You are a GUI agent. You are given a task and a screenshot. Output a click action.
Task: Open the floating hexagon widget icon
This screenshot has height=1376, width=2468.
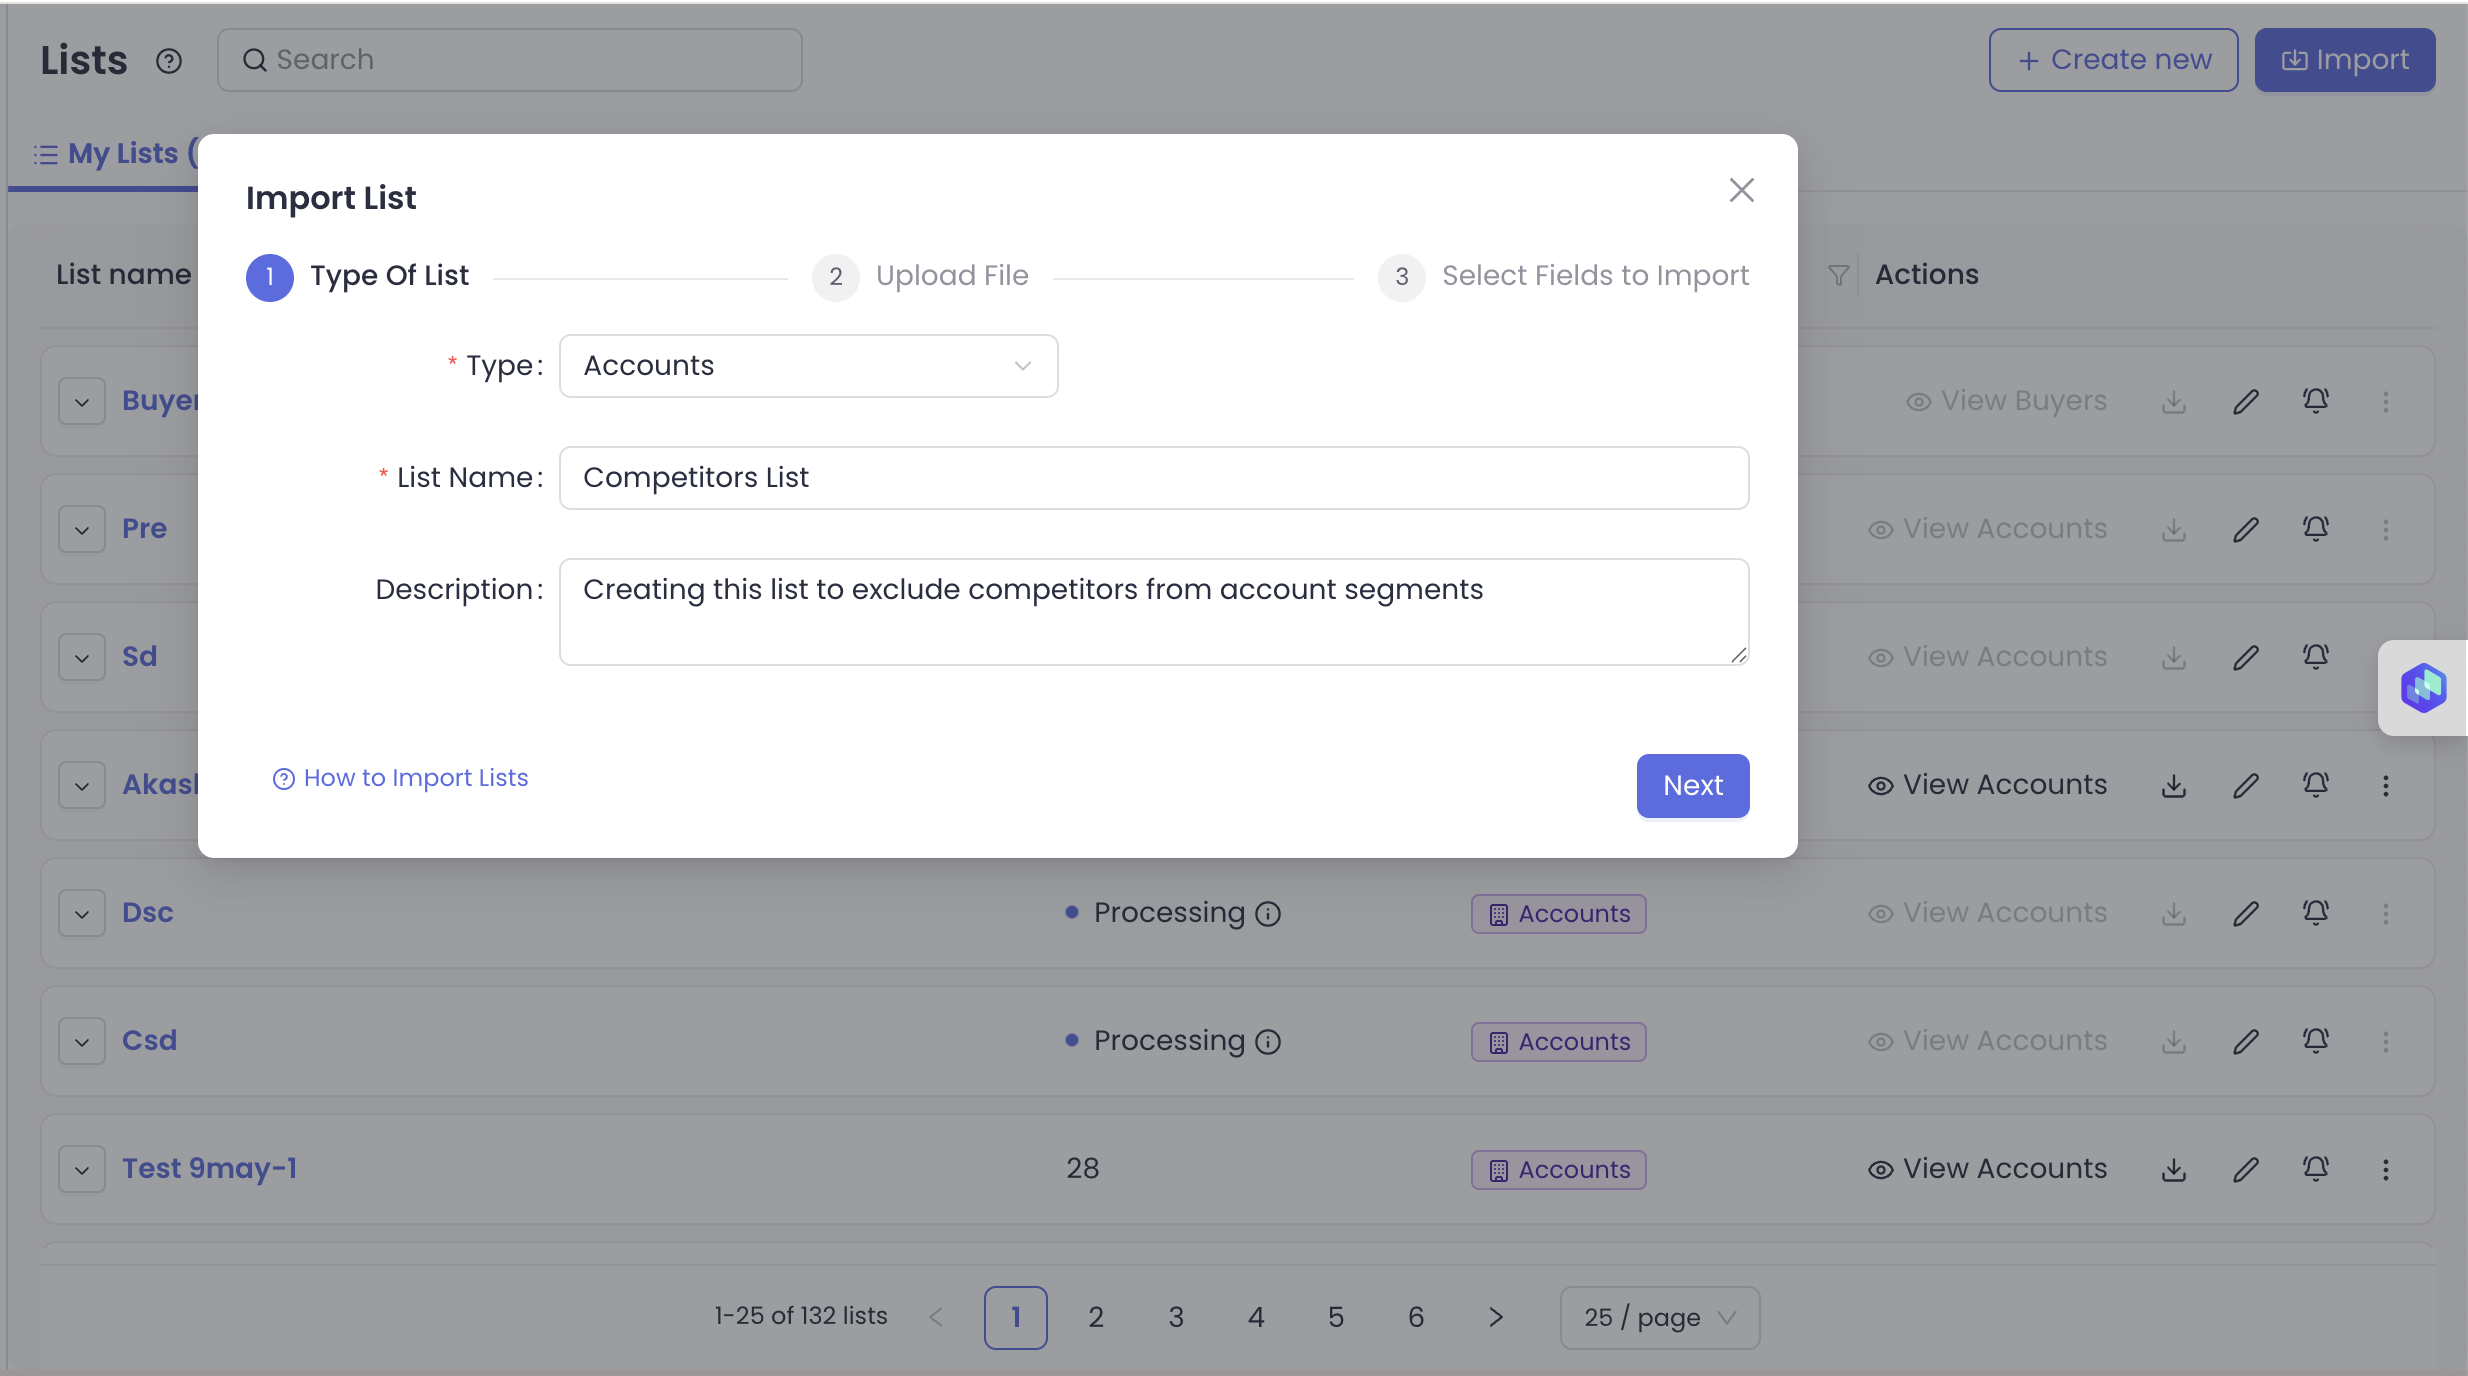tap(2423, 688)
